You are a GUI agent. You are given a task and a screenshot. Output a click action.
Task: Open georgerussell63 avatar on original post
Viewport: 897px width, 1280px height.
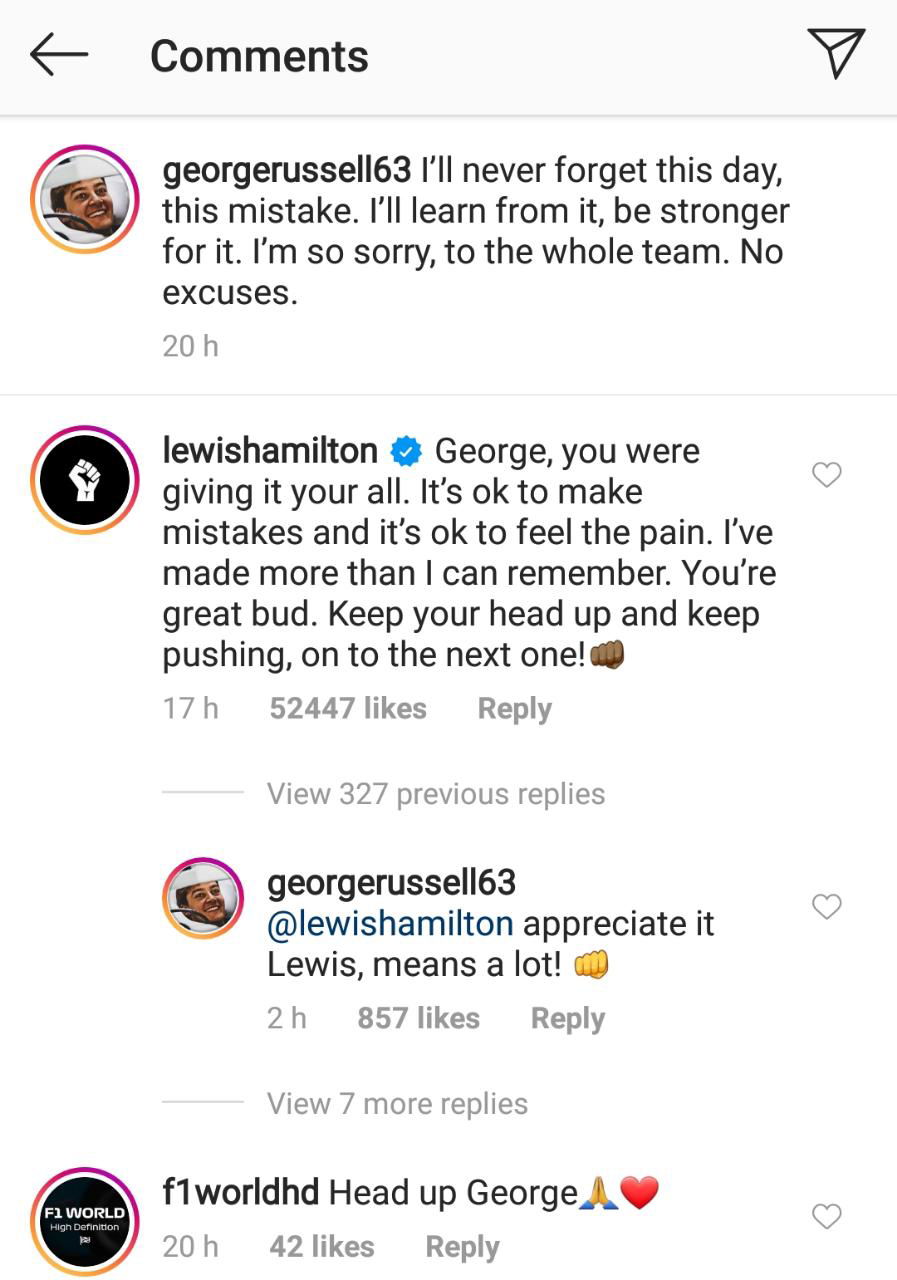coord(84,199)
